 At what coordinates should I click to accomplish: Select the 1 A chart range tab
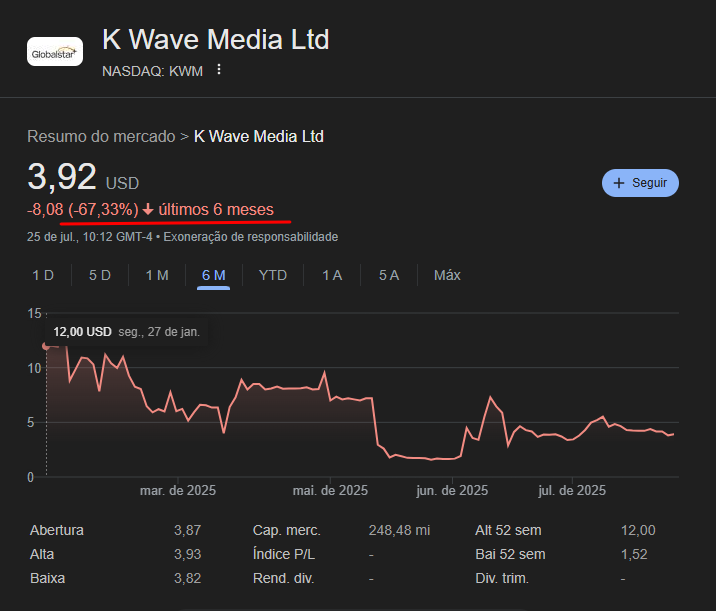pyautogui.click(x=332, y=275)
